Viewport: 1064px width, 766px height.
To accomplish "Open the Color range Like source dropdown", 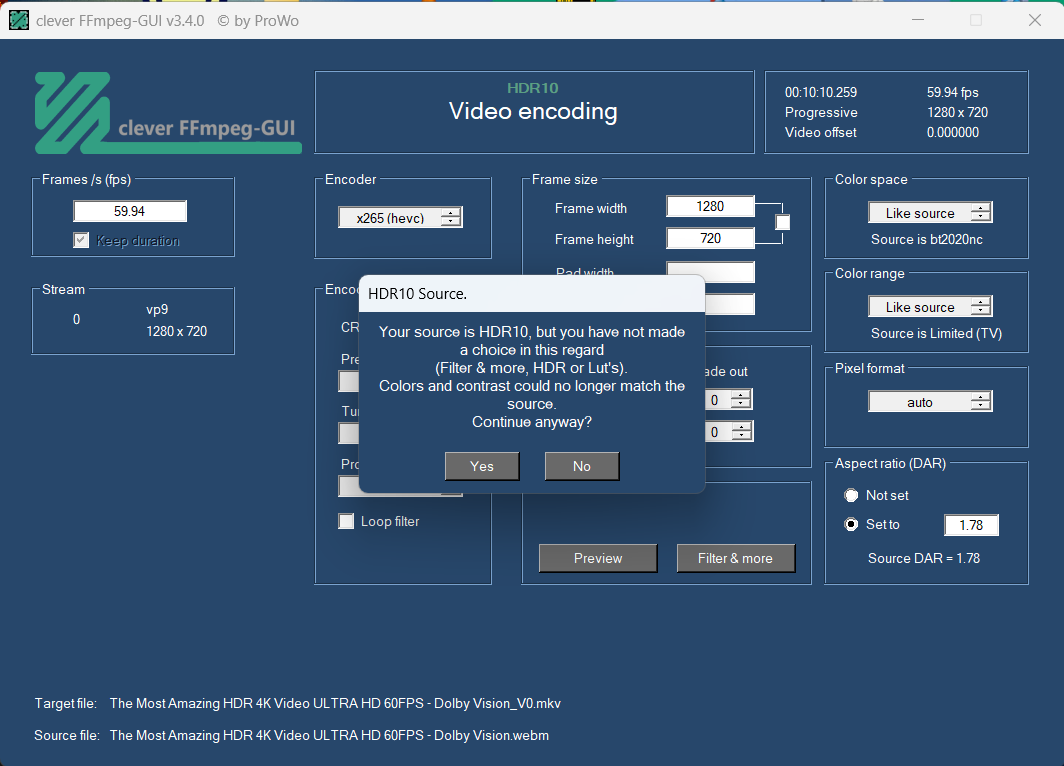I will tap(930, 307).
